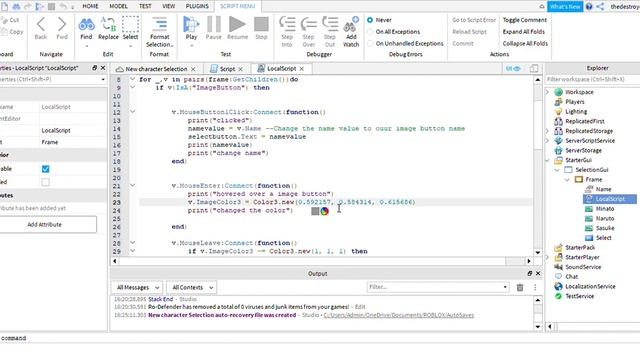Collapse MouseButton1Click fold at line 12
The height and width of the screenshot is (360, 640).
pyautogui.click(x=132, y=111)
